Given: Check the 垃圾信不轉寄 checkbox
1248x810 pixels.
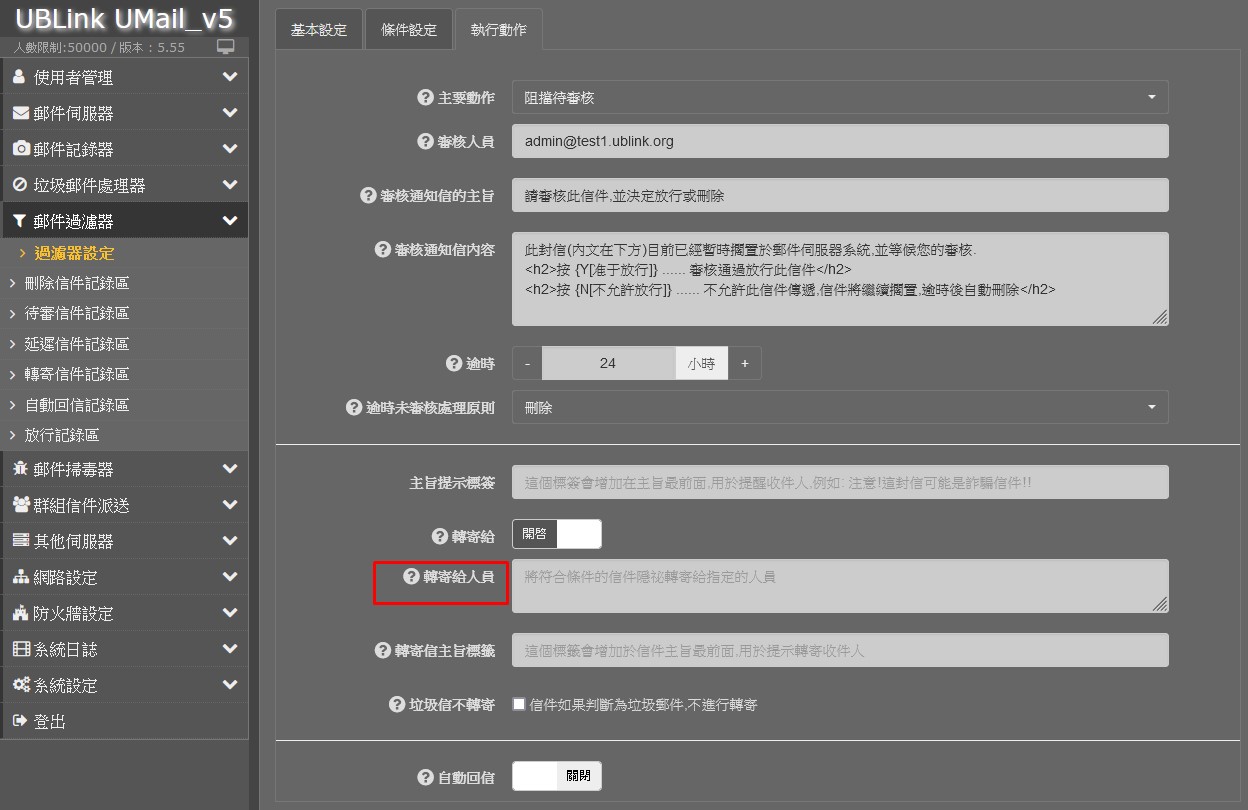Looking at the screenshot, I should (519, 704).
